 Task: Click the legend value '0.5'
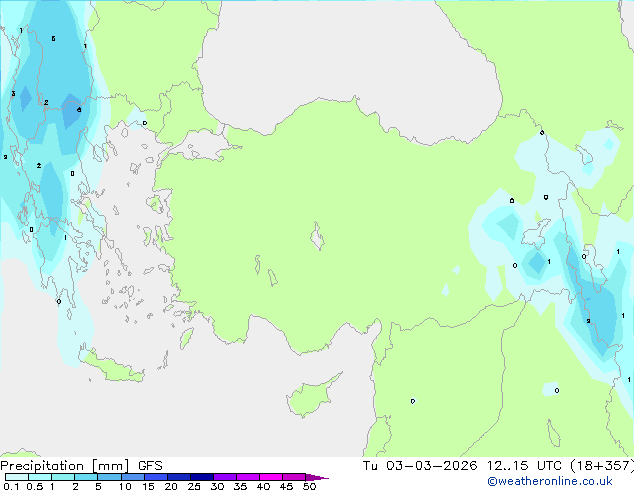(x=35, y=486)
